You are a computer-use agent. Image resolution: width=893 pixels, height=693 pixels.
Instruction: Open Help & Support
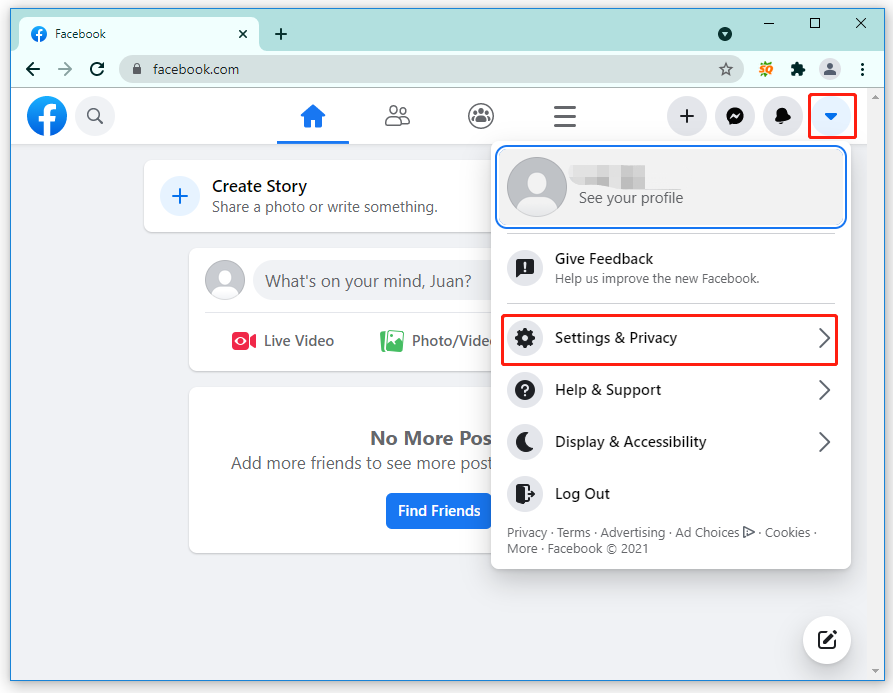pyautogui.click(x=670, y=390)
